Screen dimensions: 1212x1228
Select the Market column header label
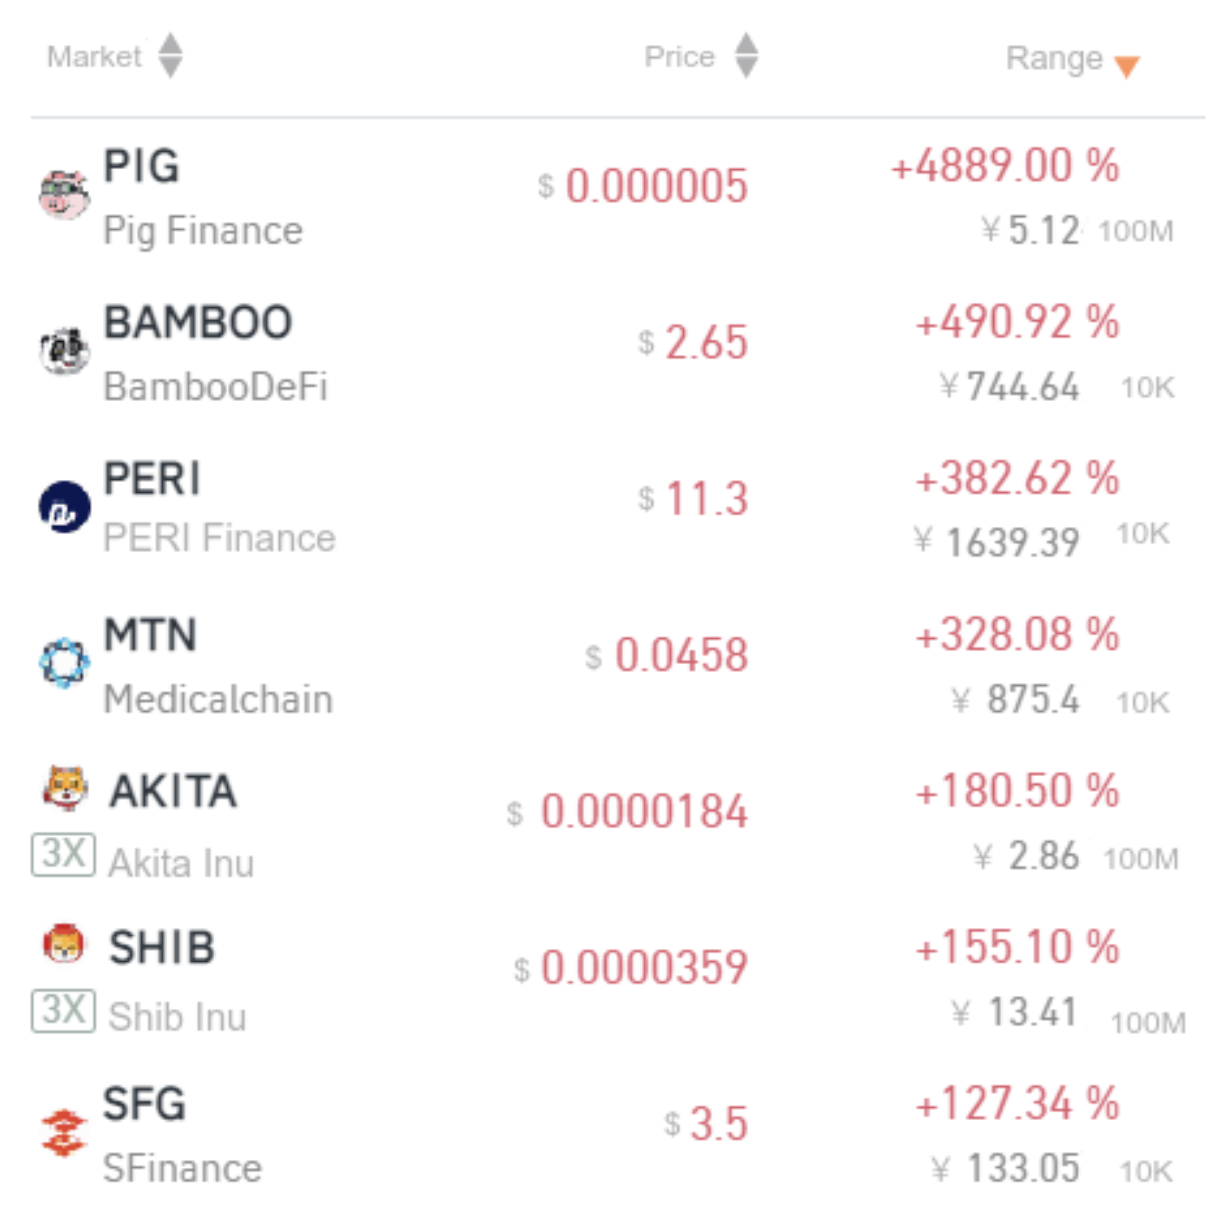point(94,56)
